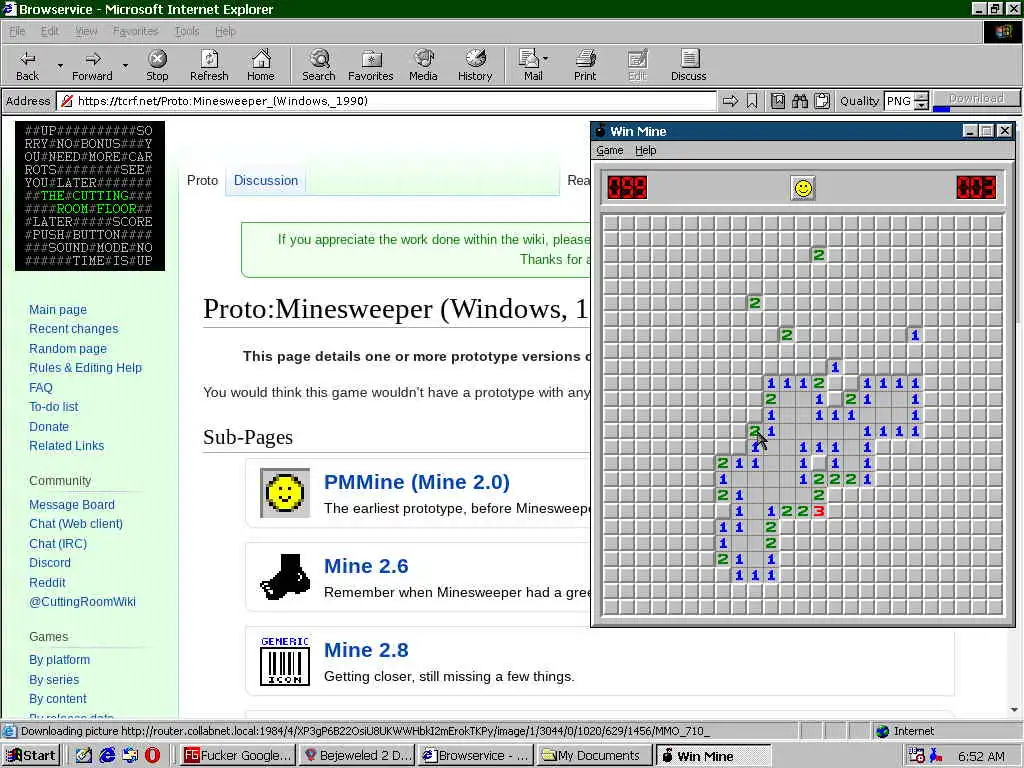Open By platform games link
This screenshot has height=768, width=1024.
coord(59,660)
